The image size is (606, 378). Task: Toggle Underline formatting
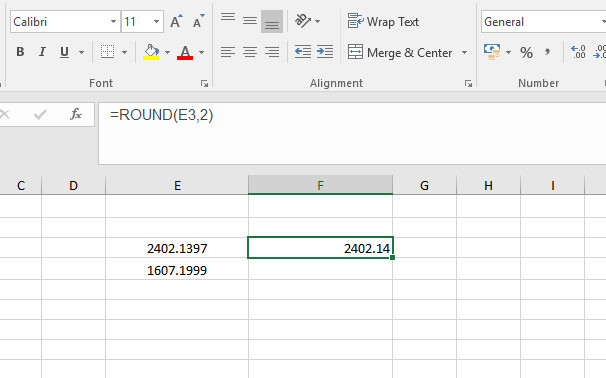(x=64, y=52)
